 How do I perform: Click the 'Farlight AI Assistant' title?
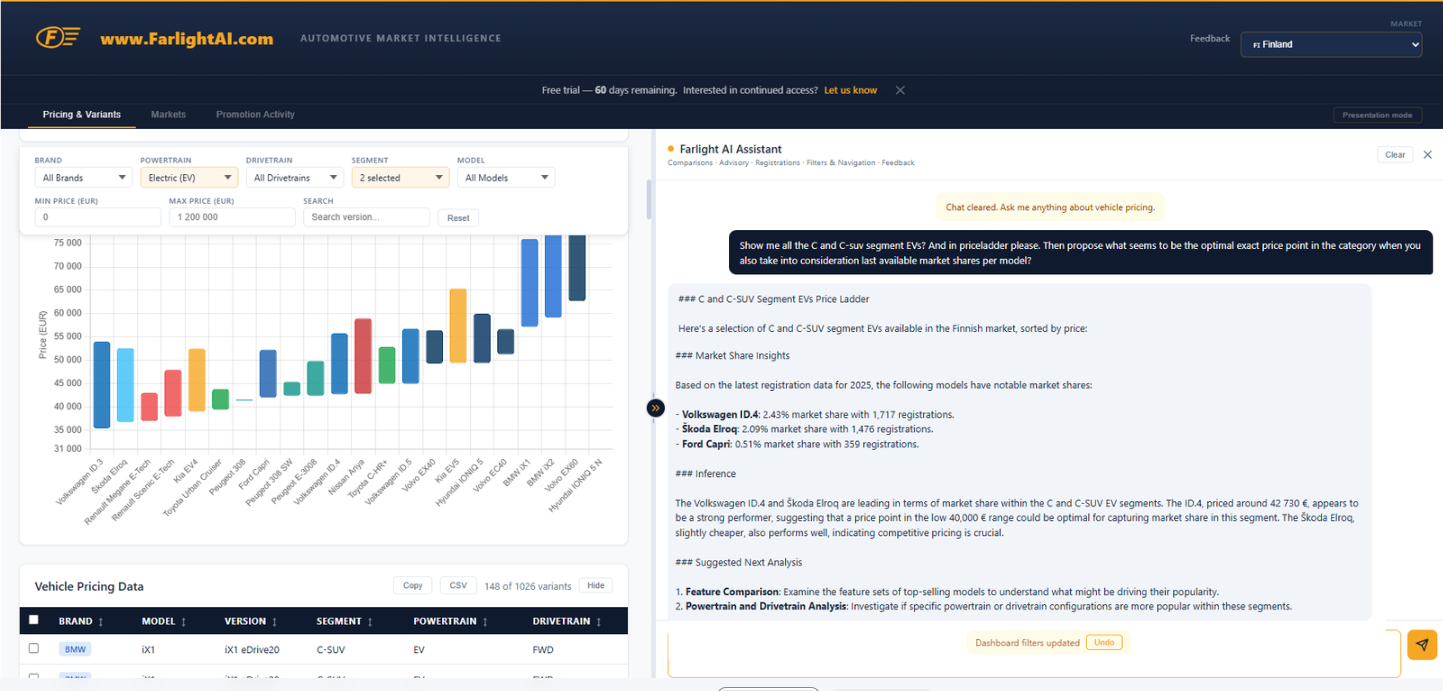click(x=730, y=149)
